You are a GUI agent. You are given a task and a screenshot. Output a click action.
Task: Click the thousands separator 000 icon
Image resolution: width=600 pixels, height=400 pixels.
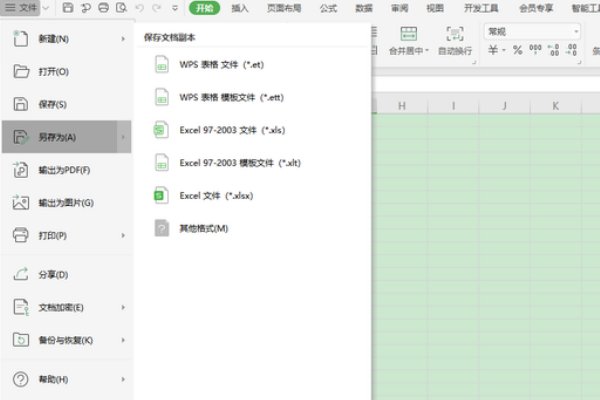(535, 50)
